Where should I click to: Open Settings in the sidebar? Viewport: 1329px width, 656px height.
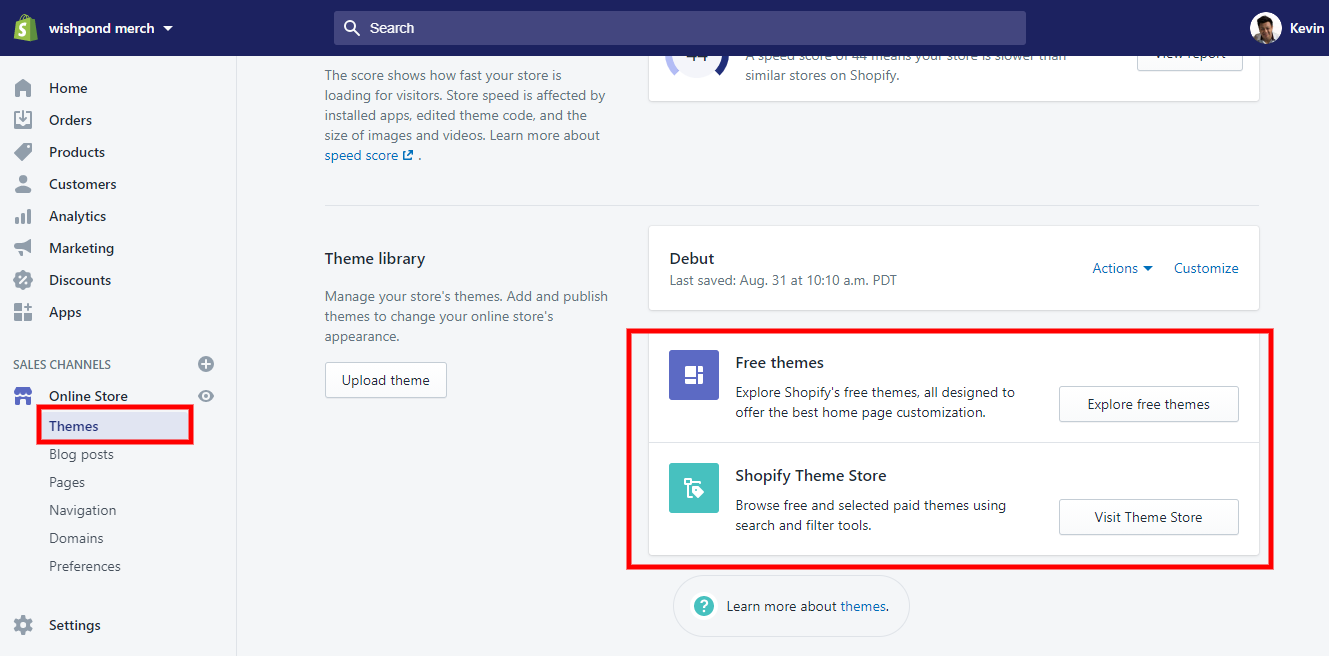[x=75, y=625]
